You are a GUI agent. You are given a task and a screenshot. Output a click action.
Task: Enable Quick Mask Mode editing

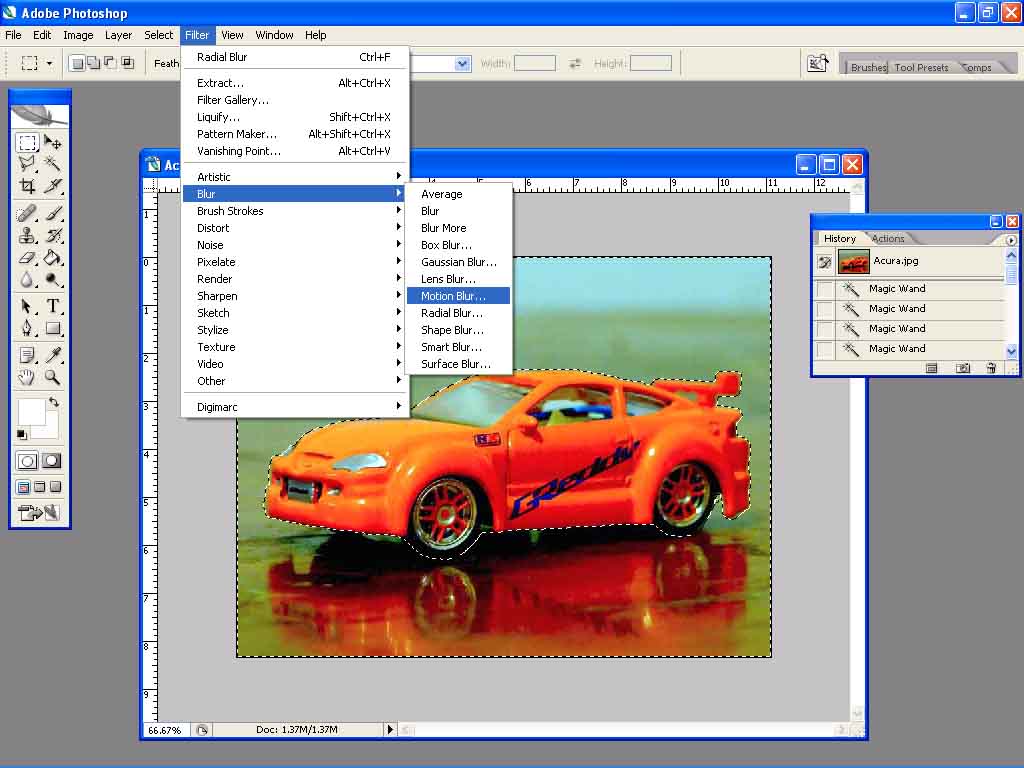(x=52, y=461)
